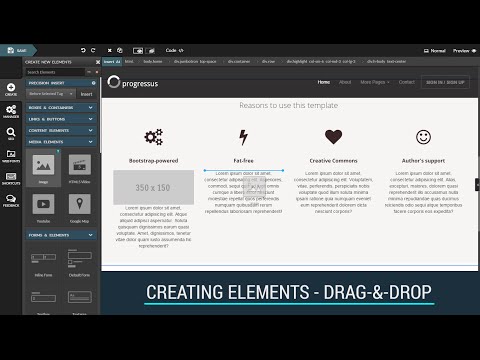Select the Youtube media element
The height and width of the screenshot is (360, 480).
click(43, 208)
